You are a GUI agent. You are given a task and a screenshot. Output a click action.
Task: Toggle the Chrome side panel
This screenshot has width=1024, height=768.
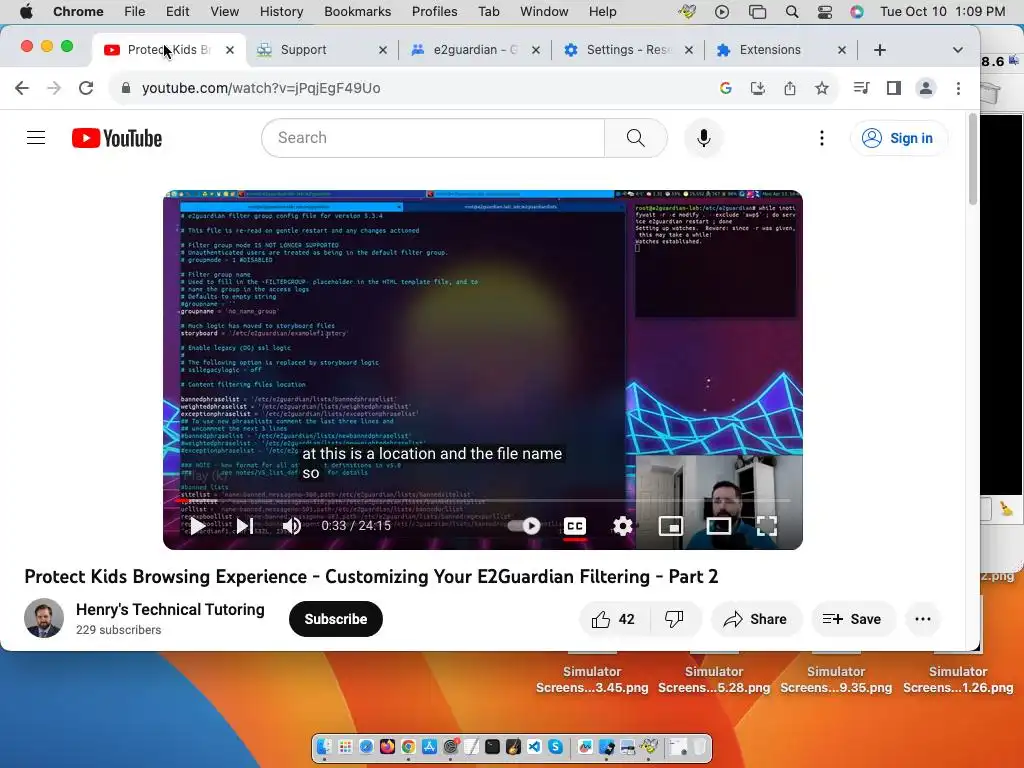(x=893, y=88)
